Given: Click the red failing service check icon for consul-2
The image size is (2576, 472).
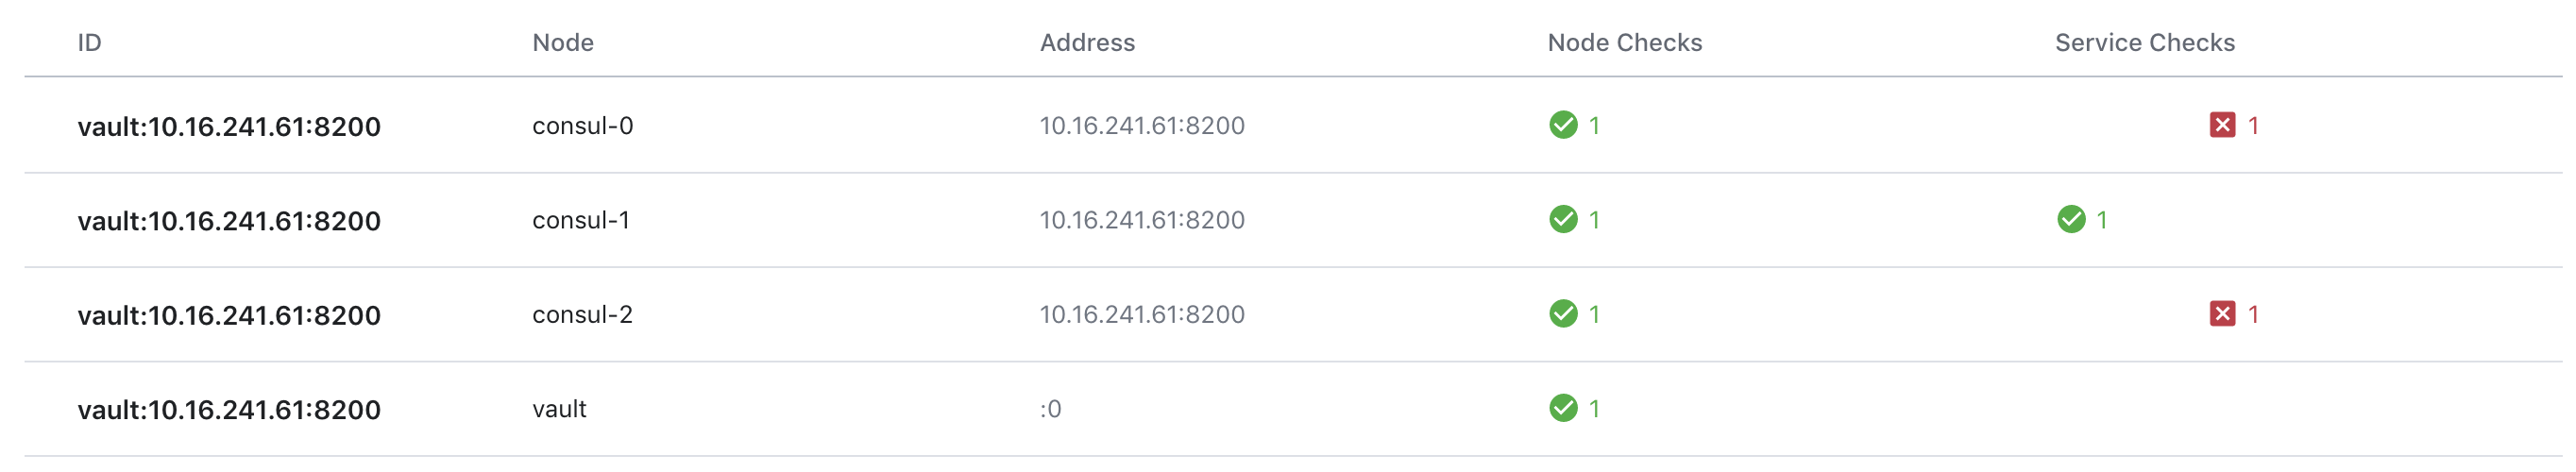Looking at the screenshot, I should 2222,314.
